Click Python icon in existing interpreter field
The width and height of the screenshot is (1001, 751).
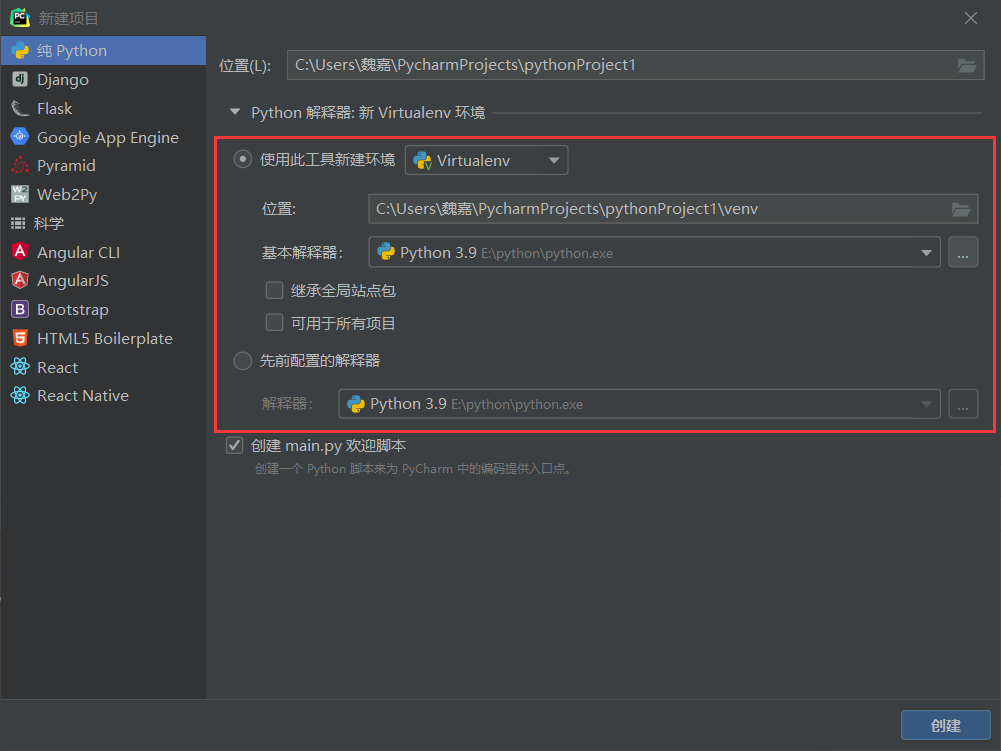coord(356,404)
